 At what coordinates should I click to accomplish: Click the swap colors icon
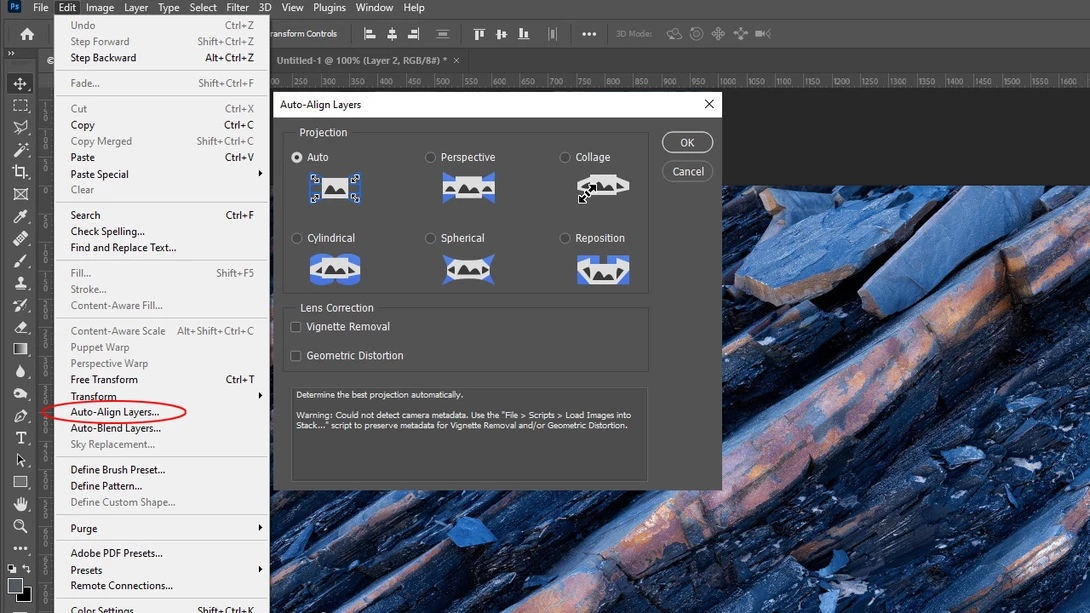26,569
